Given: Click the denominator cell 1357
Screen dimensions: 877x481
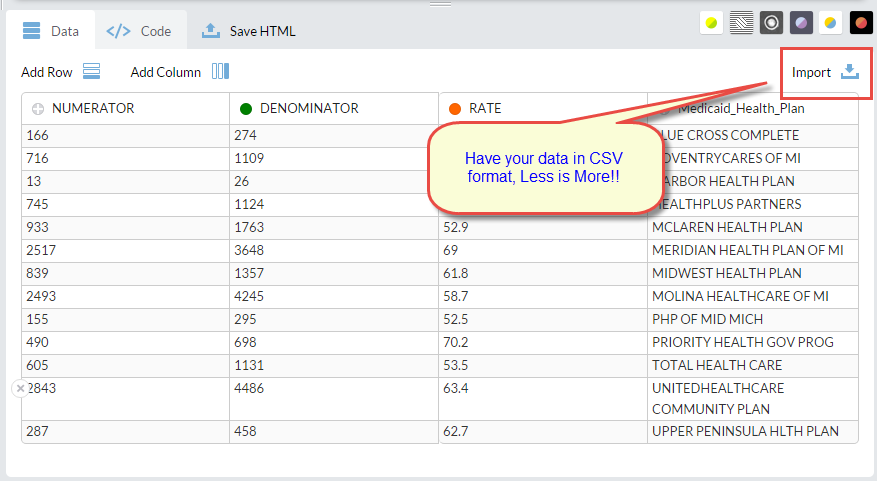Looking at the screenshot, I should pos(334,273).
